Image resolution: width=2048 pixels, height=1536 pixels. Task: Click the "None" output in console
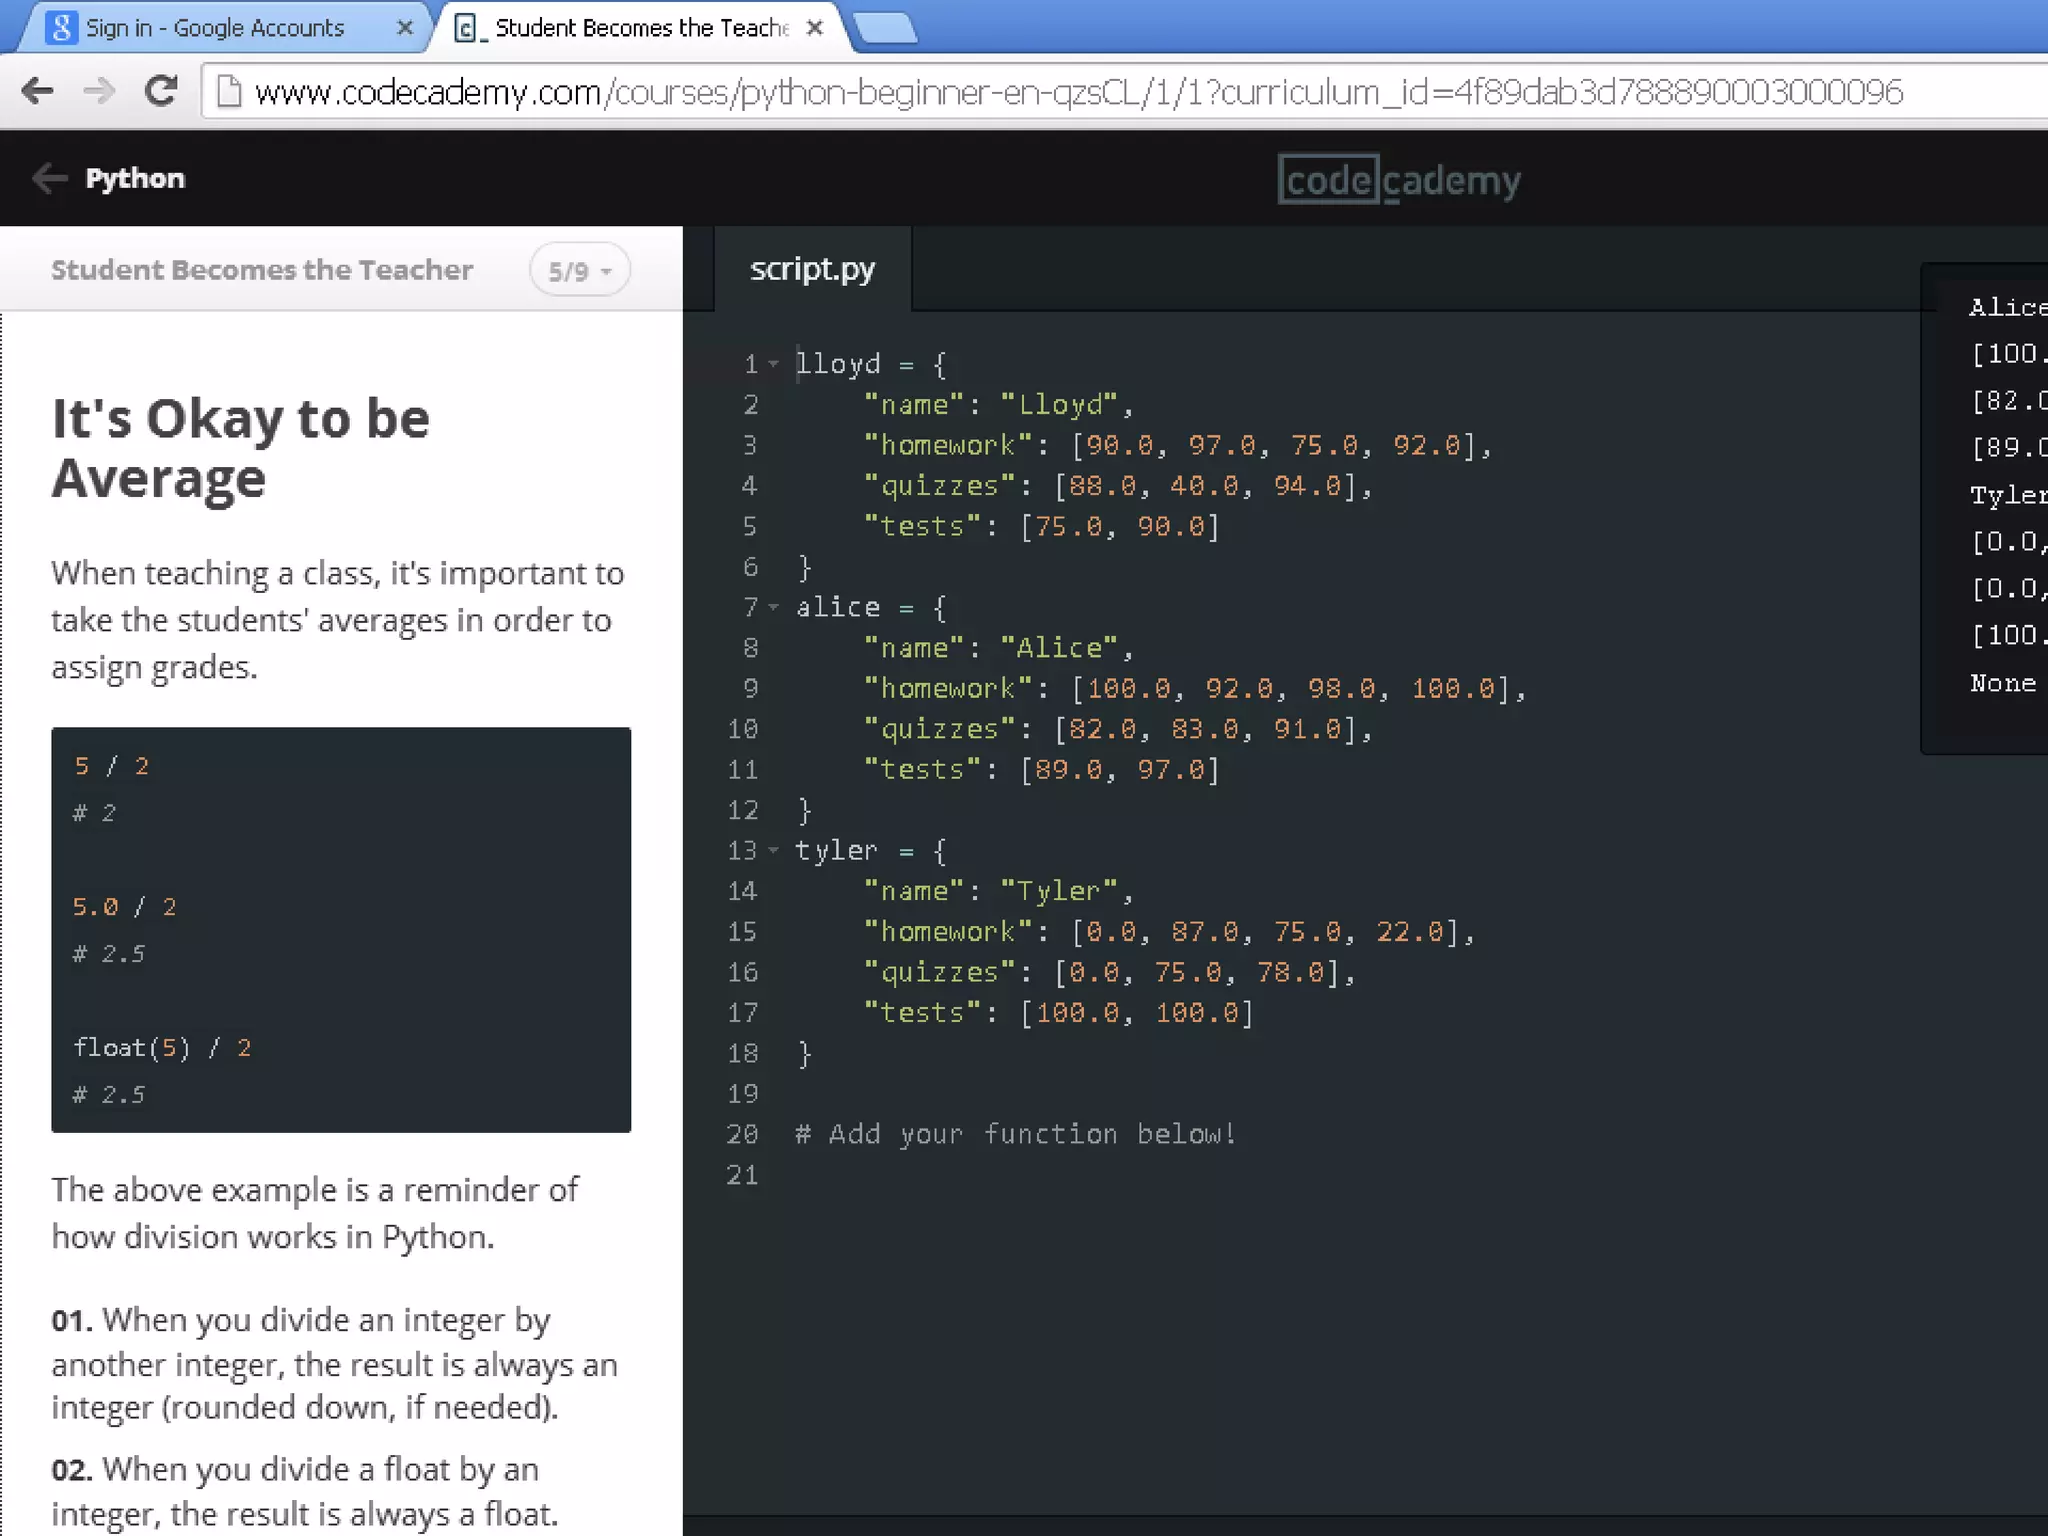pos(2003,683)
